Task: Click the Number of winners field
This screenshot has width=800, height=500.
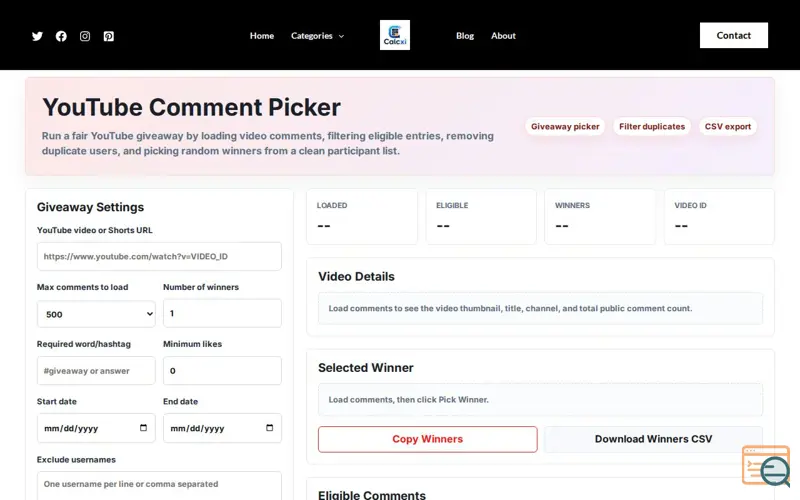Action: pyautogui.click(x=222, y=313)
